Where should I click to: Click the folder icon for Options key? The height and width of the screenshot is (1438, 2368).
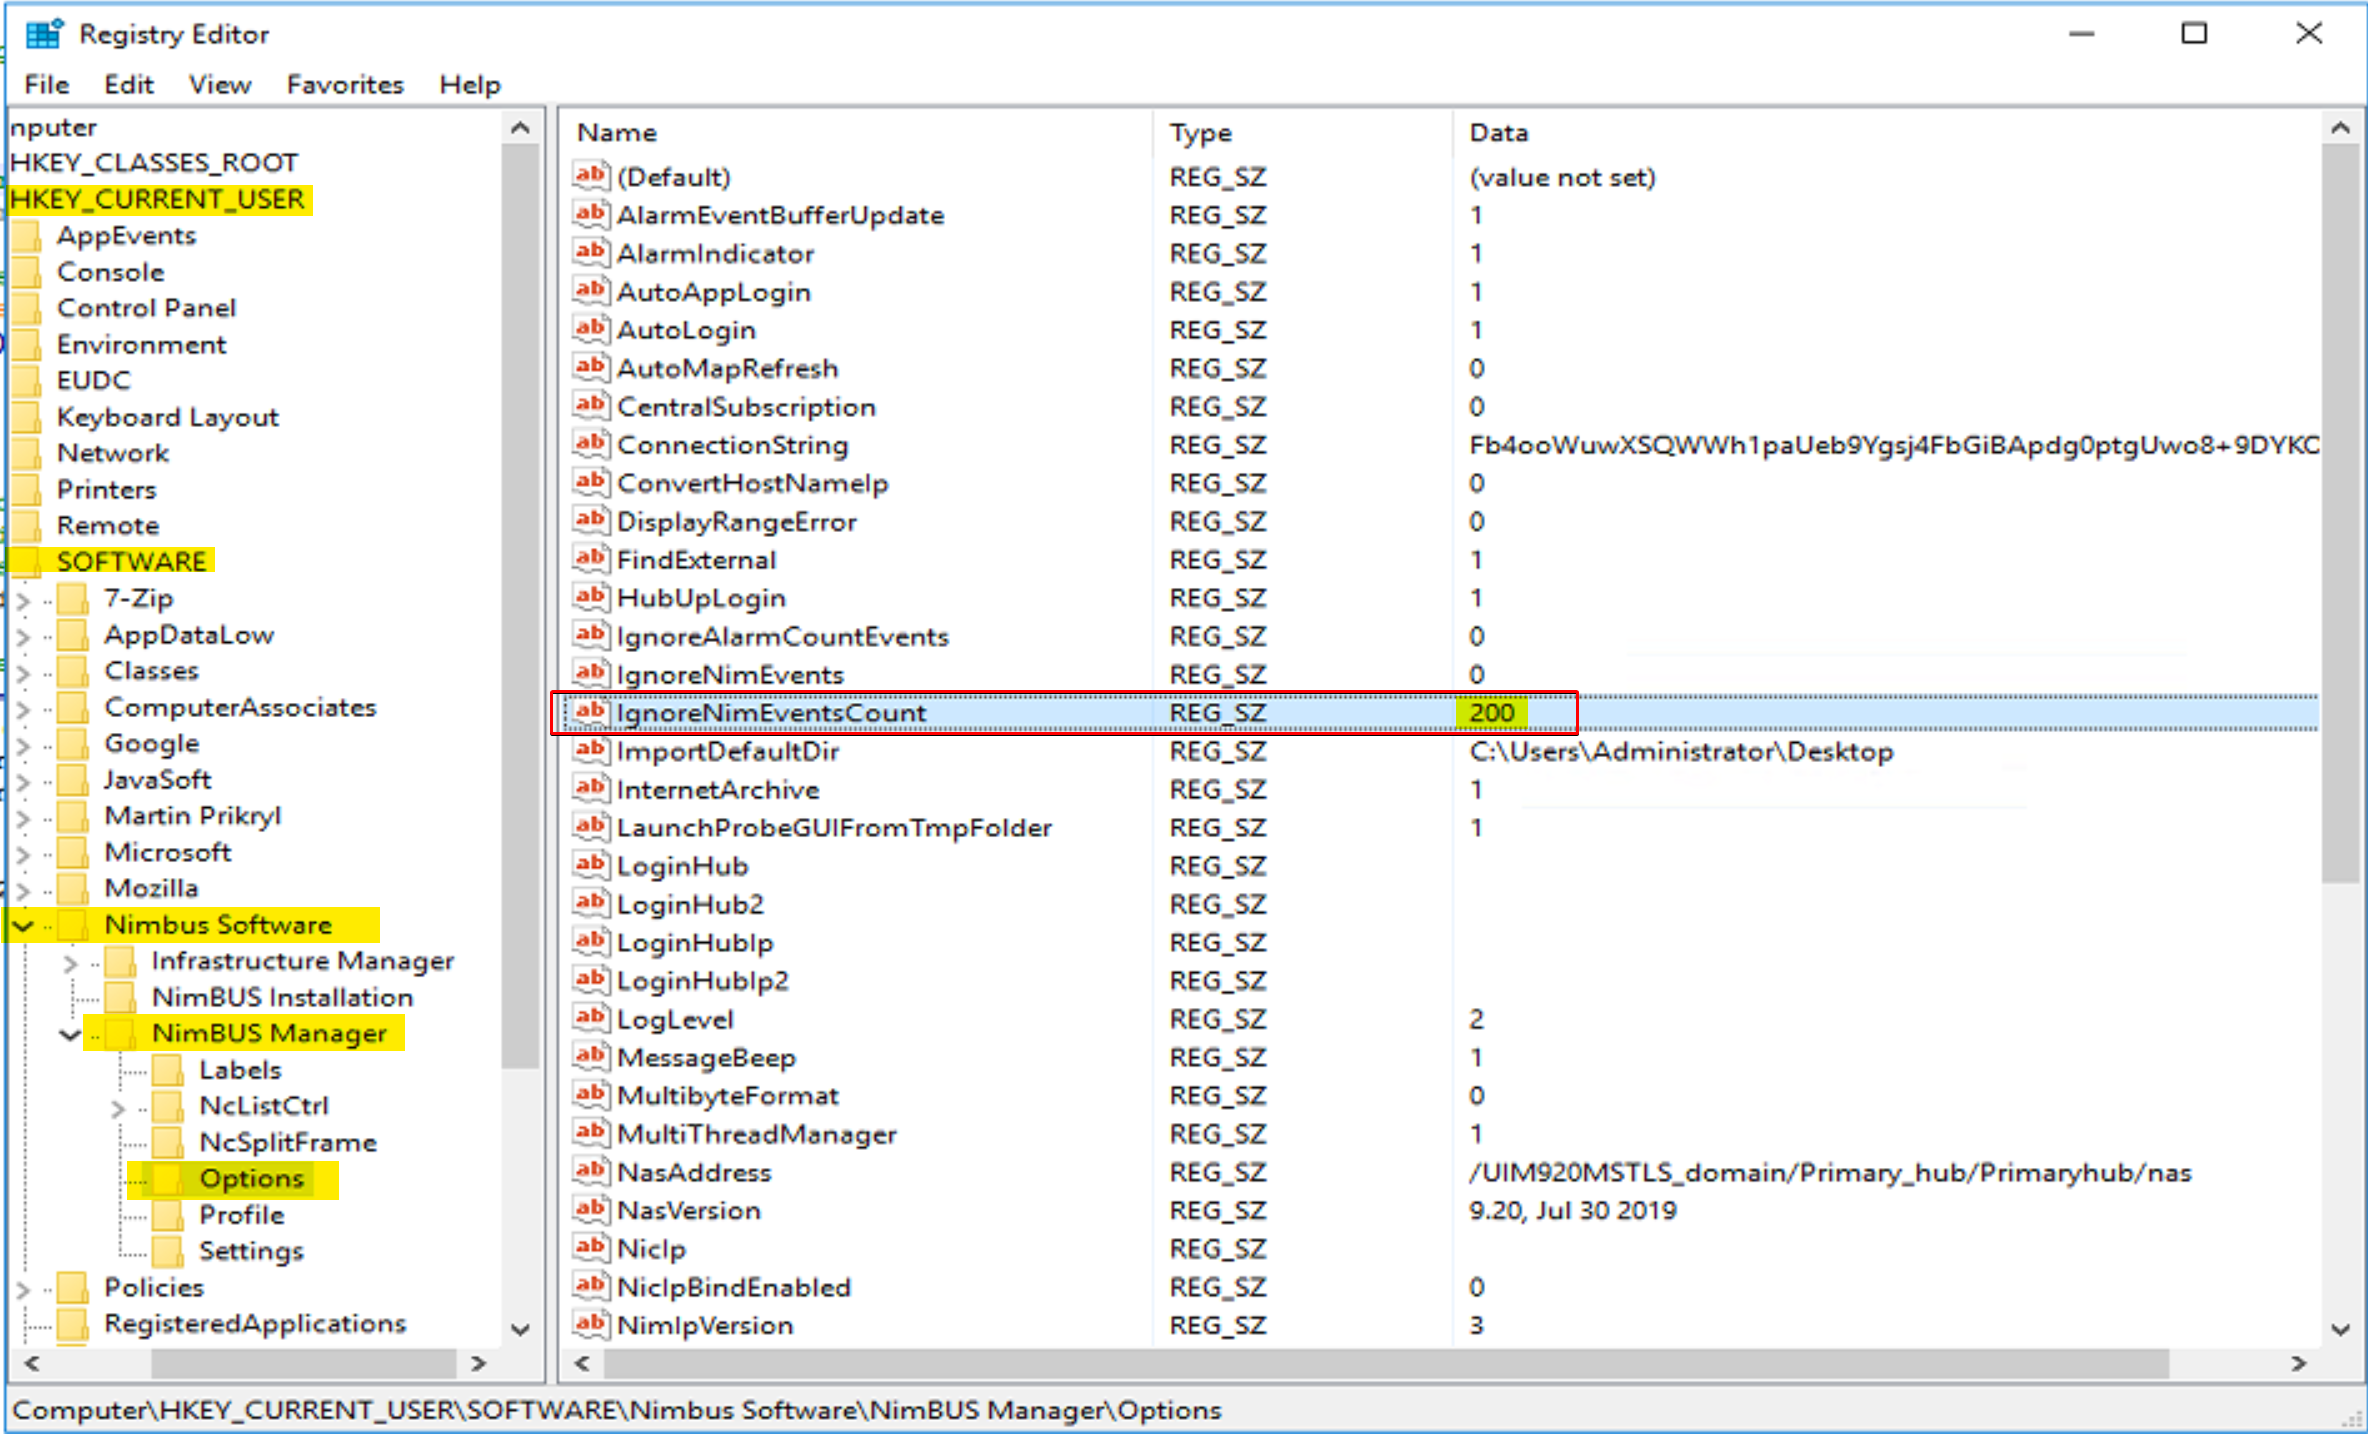tap(167, 1179)
